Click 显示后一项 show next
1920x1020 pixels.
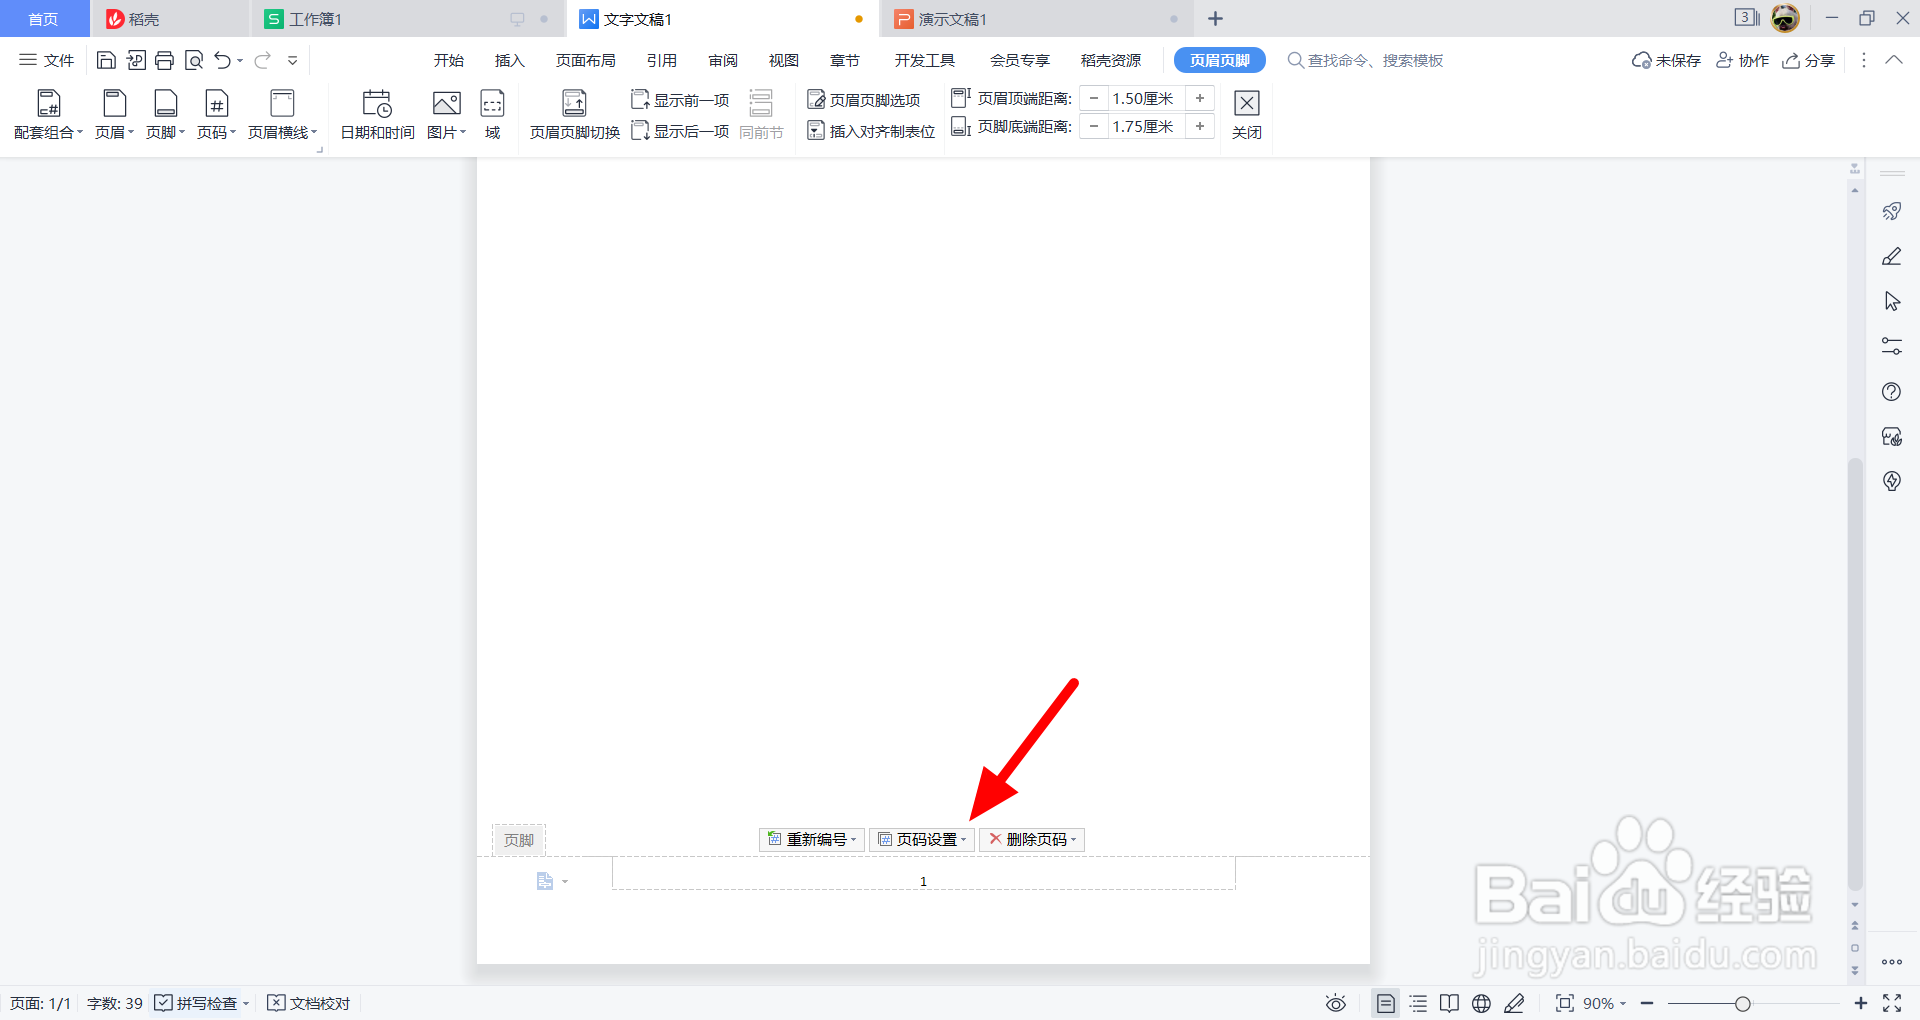click(x=681, y=131)
